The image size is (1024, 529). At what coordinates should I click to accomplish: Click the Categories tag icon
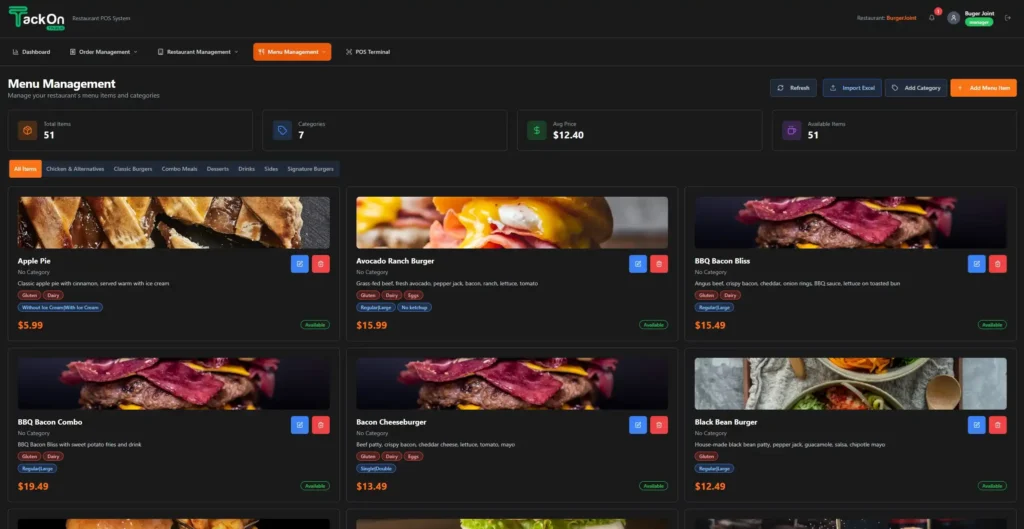point(282,131)
